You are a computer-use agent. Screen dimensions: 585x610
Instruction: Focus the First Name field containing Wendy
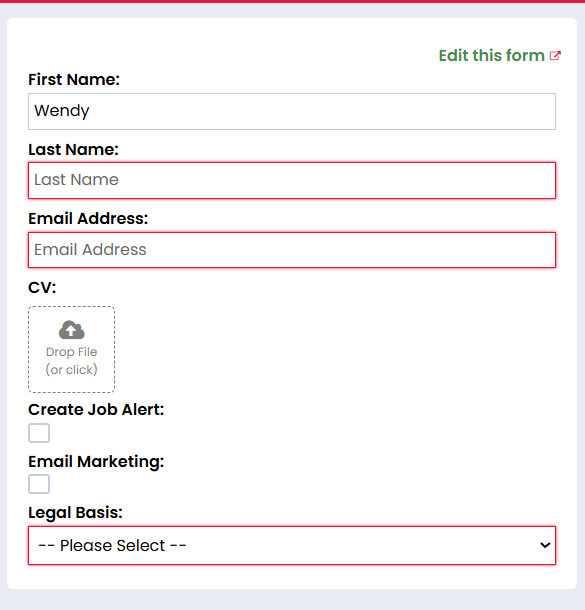click(292, 111)
